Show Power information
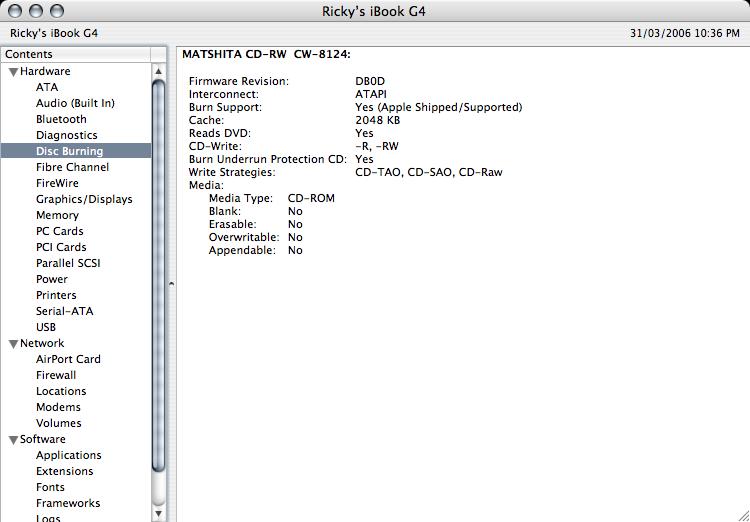Viewport: 750px width, 522px height. (52, 279)
